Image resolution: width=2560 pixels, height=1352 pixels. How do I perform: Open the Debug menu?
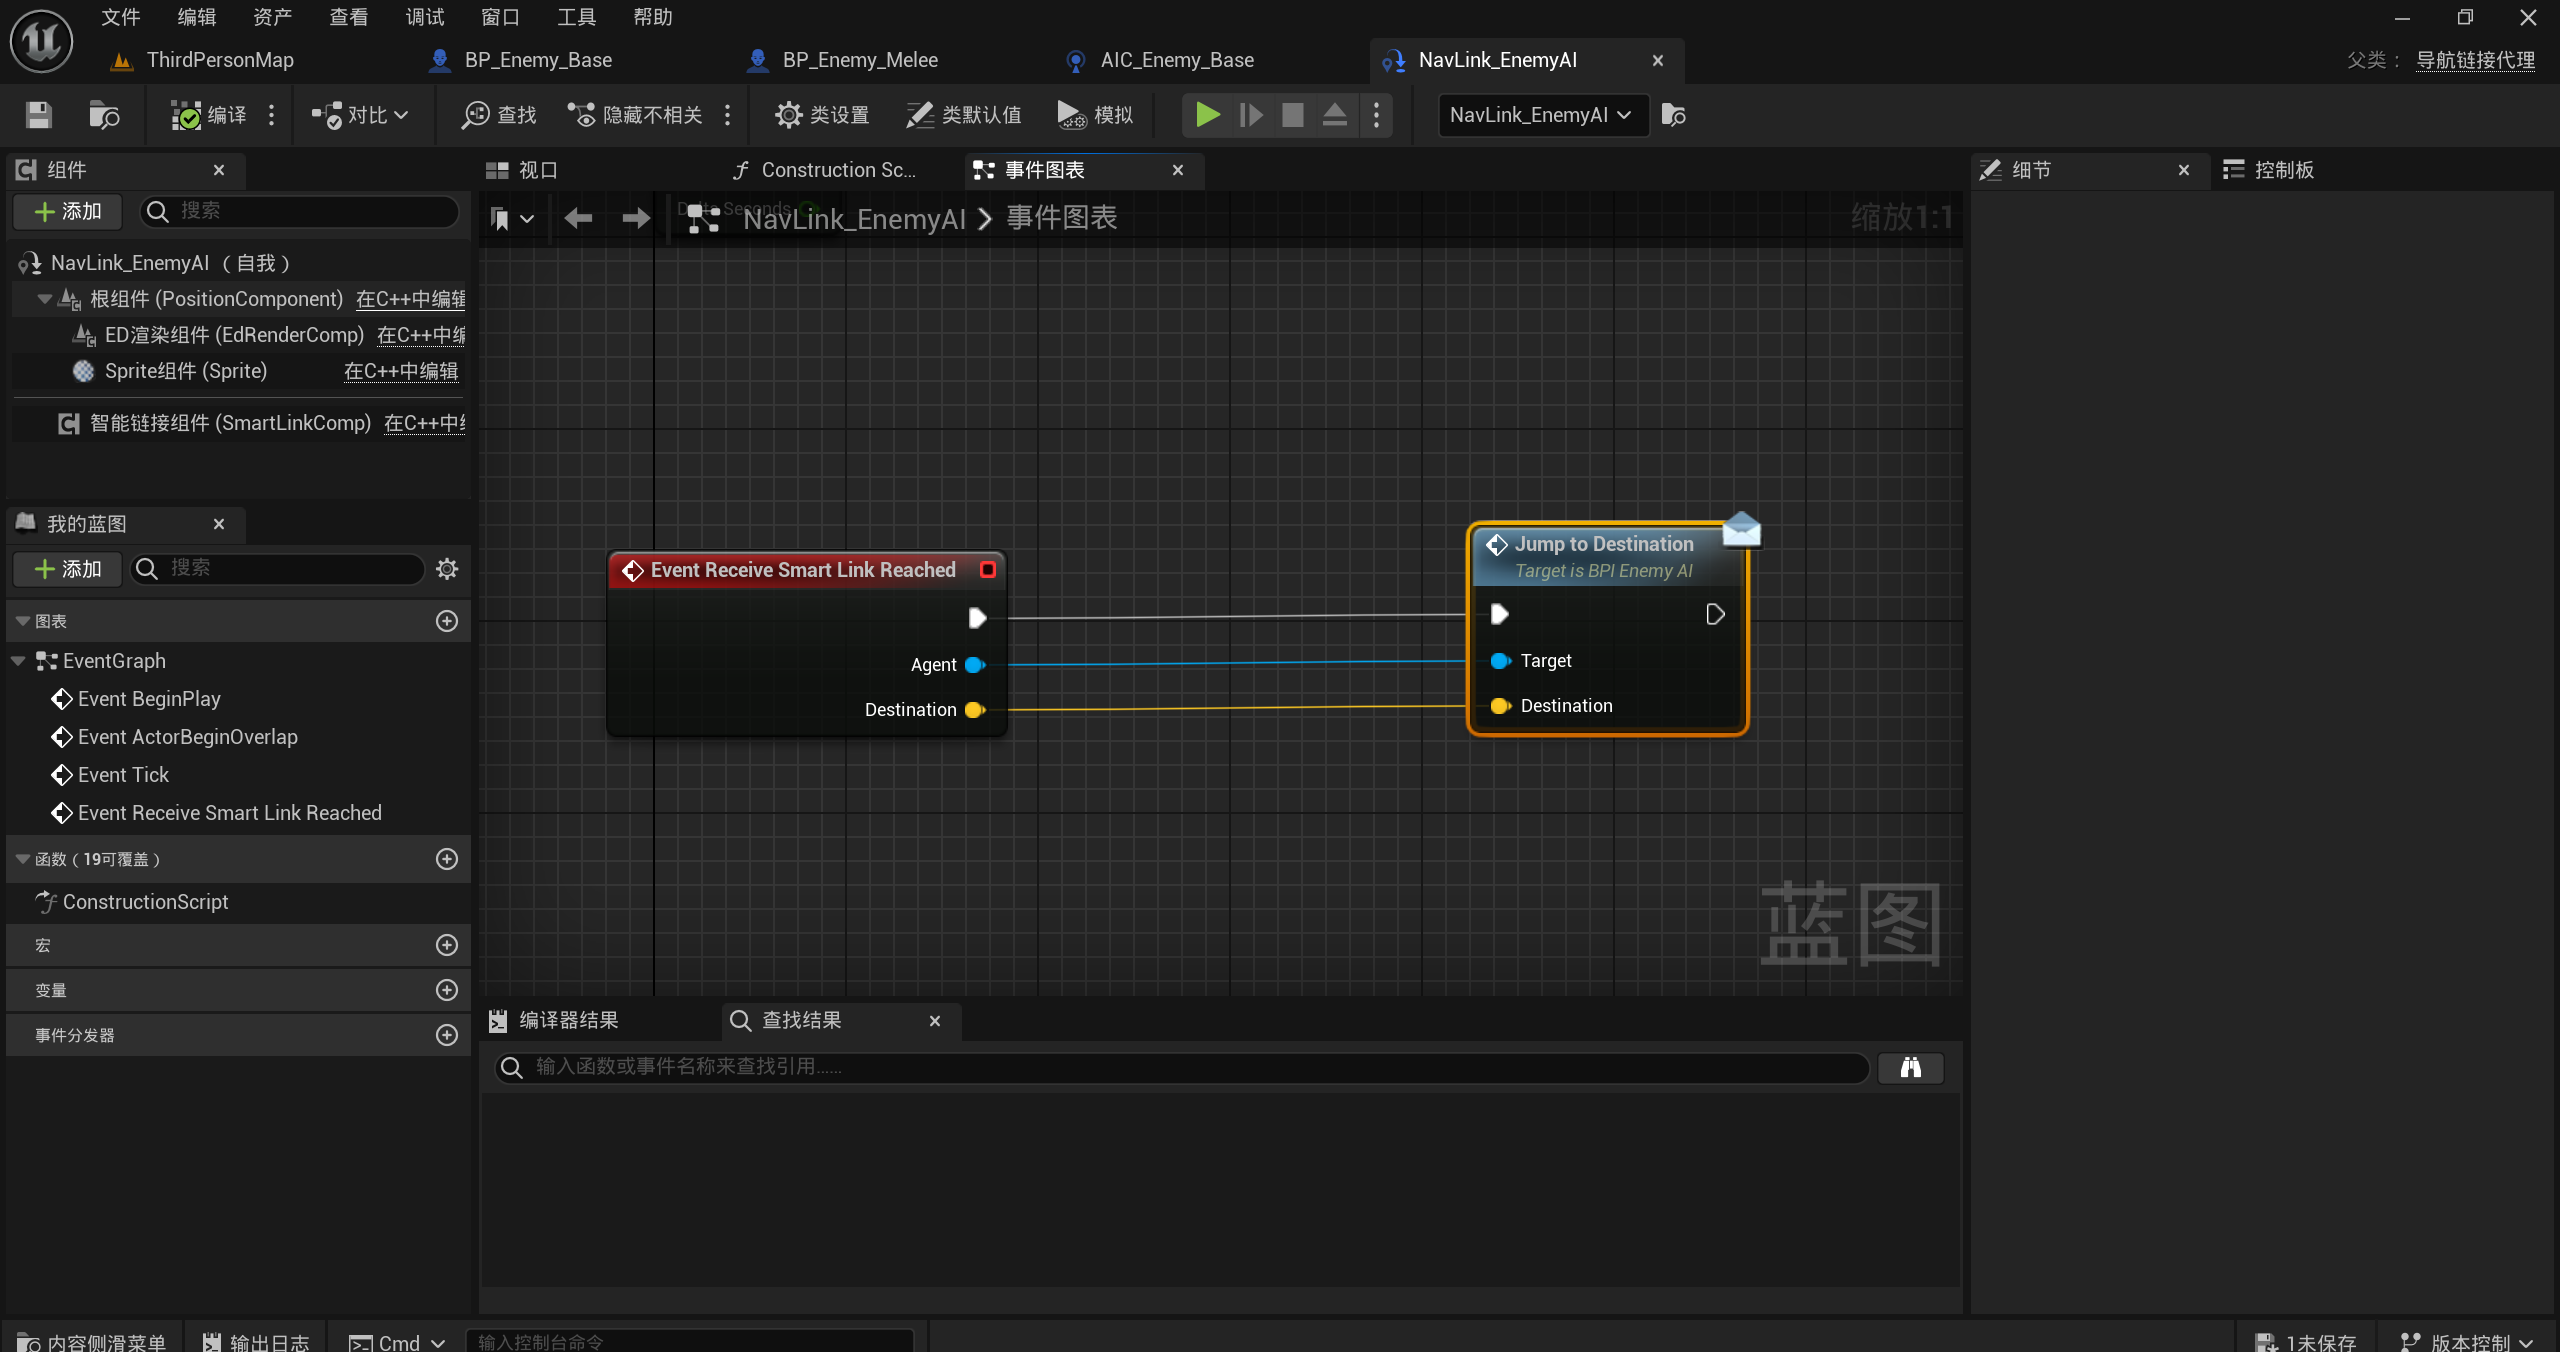click(x=424, y=17)
